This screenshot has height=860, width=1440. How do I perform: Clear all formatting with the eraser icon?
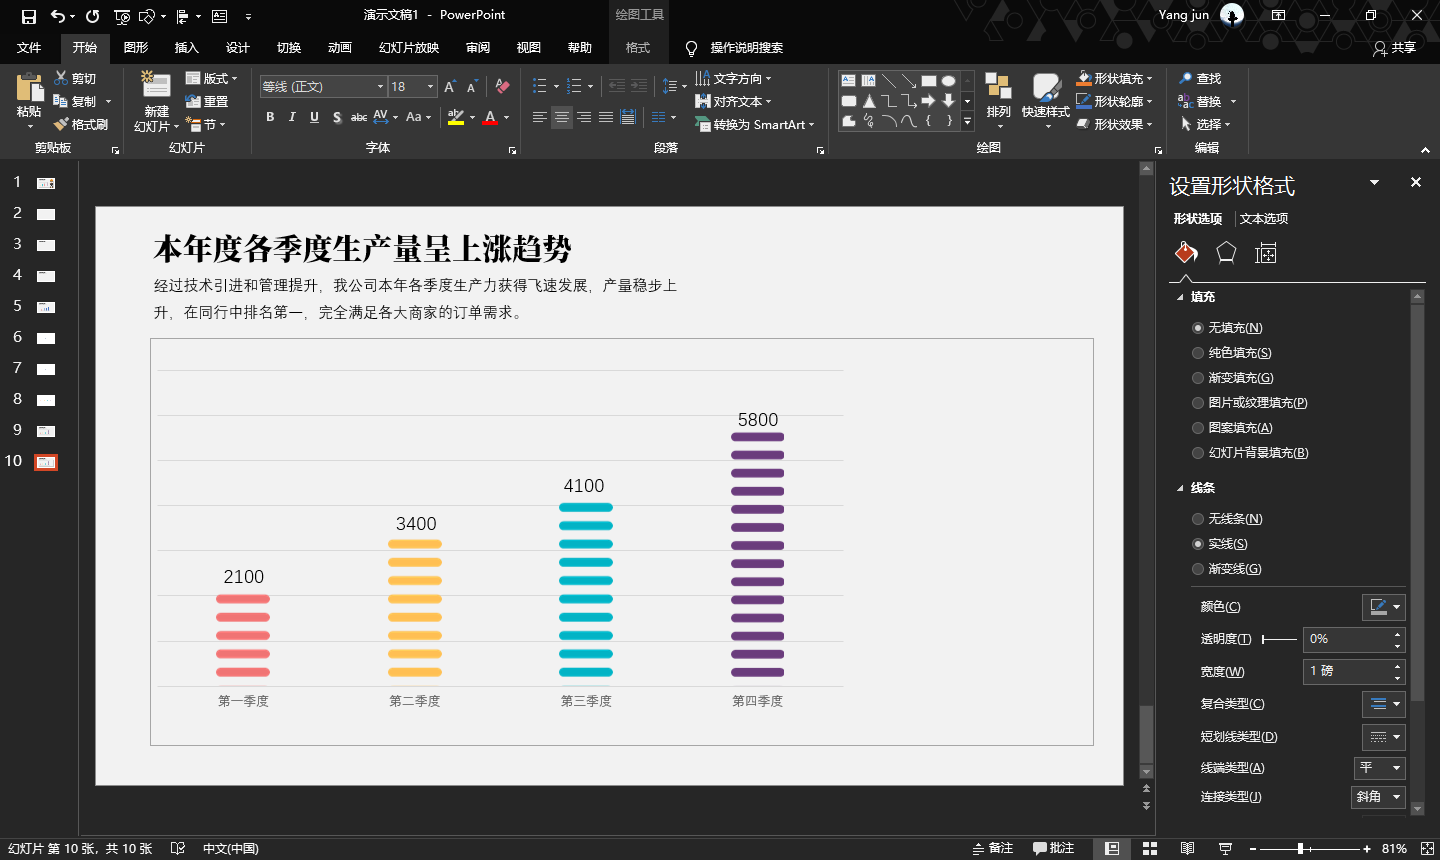502,87
